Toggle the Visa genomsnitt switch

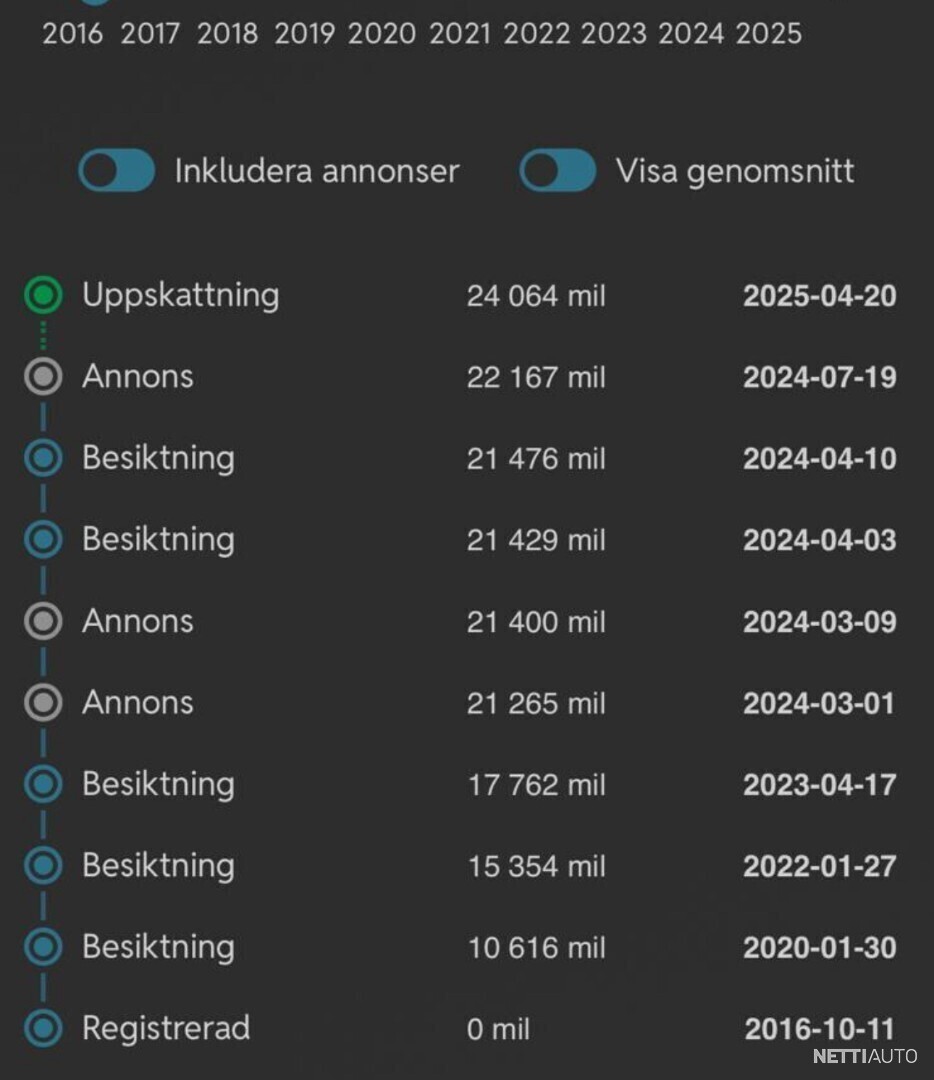(x=557, y=171)
